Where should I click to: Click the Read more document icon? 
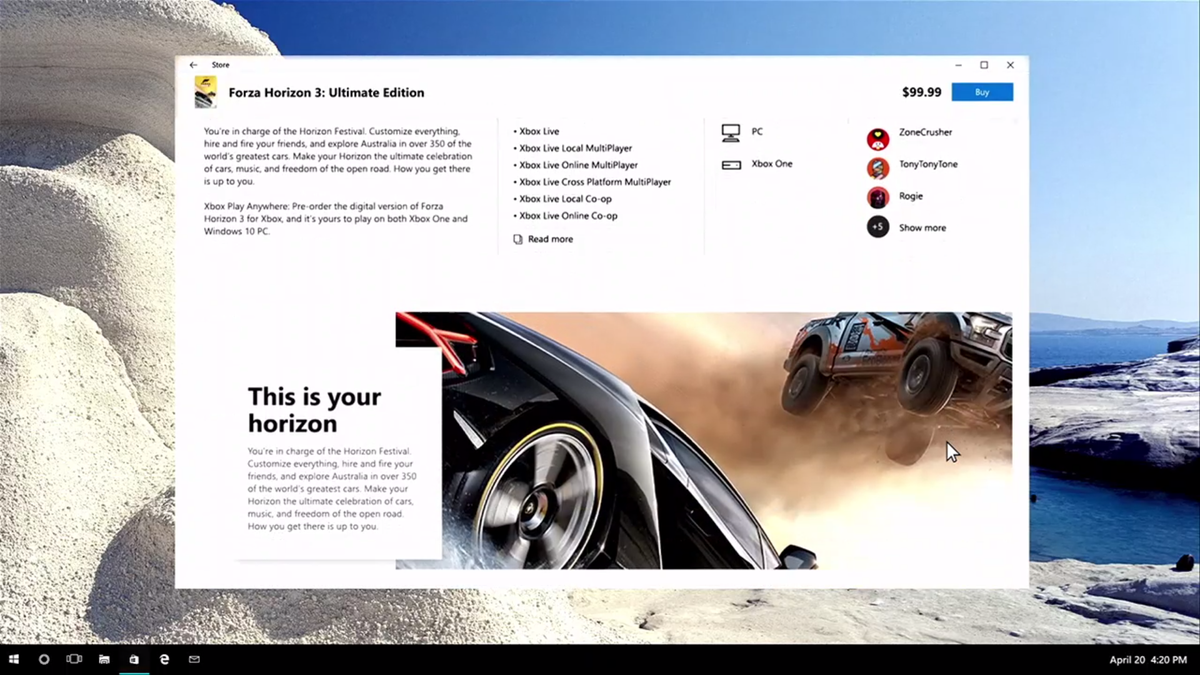click(x=518, y=239)
